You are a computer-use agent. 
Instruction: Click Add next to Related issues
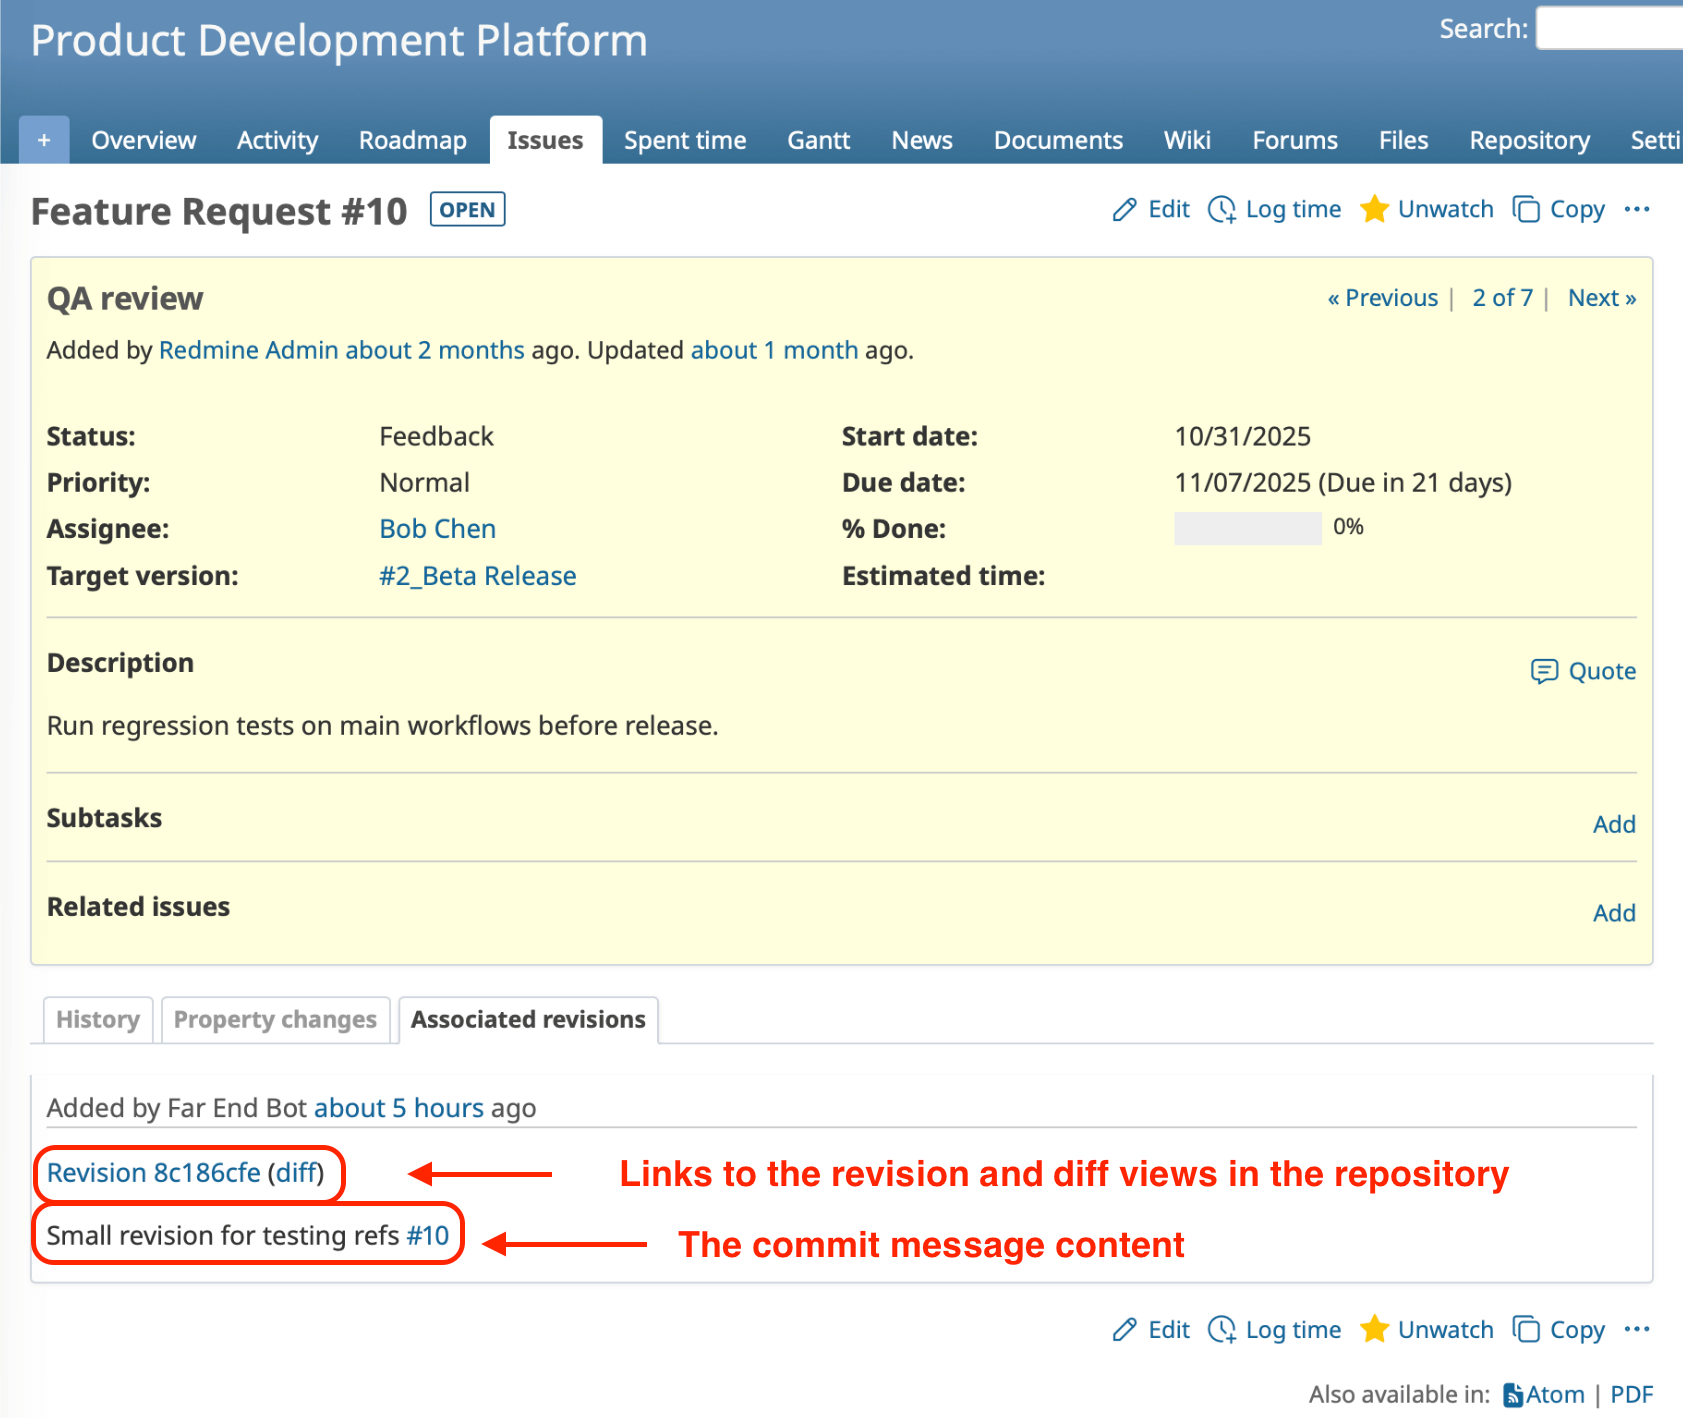tap(1613, 912)
